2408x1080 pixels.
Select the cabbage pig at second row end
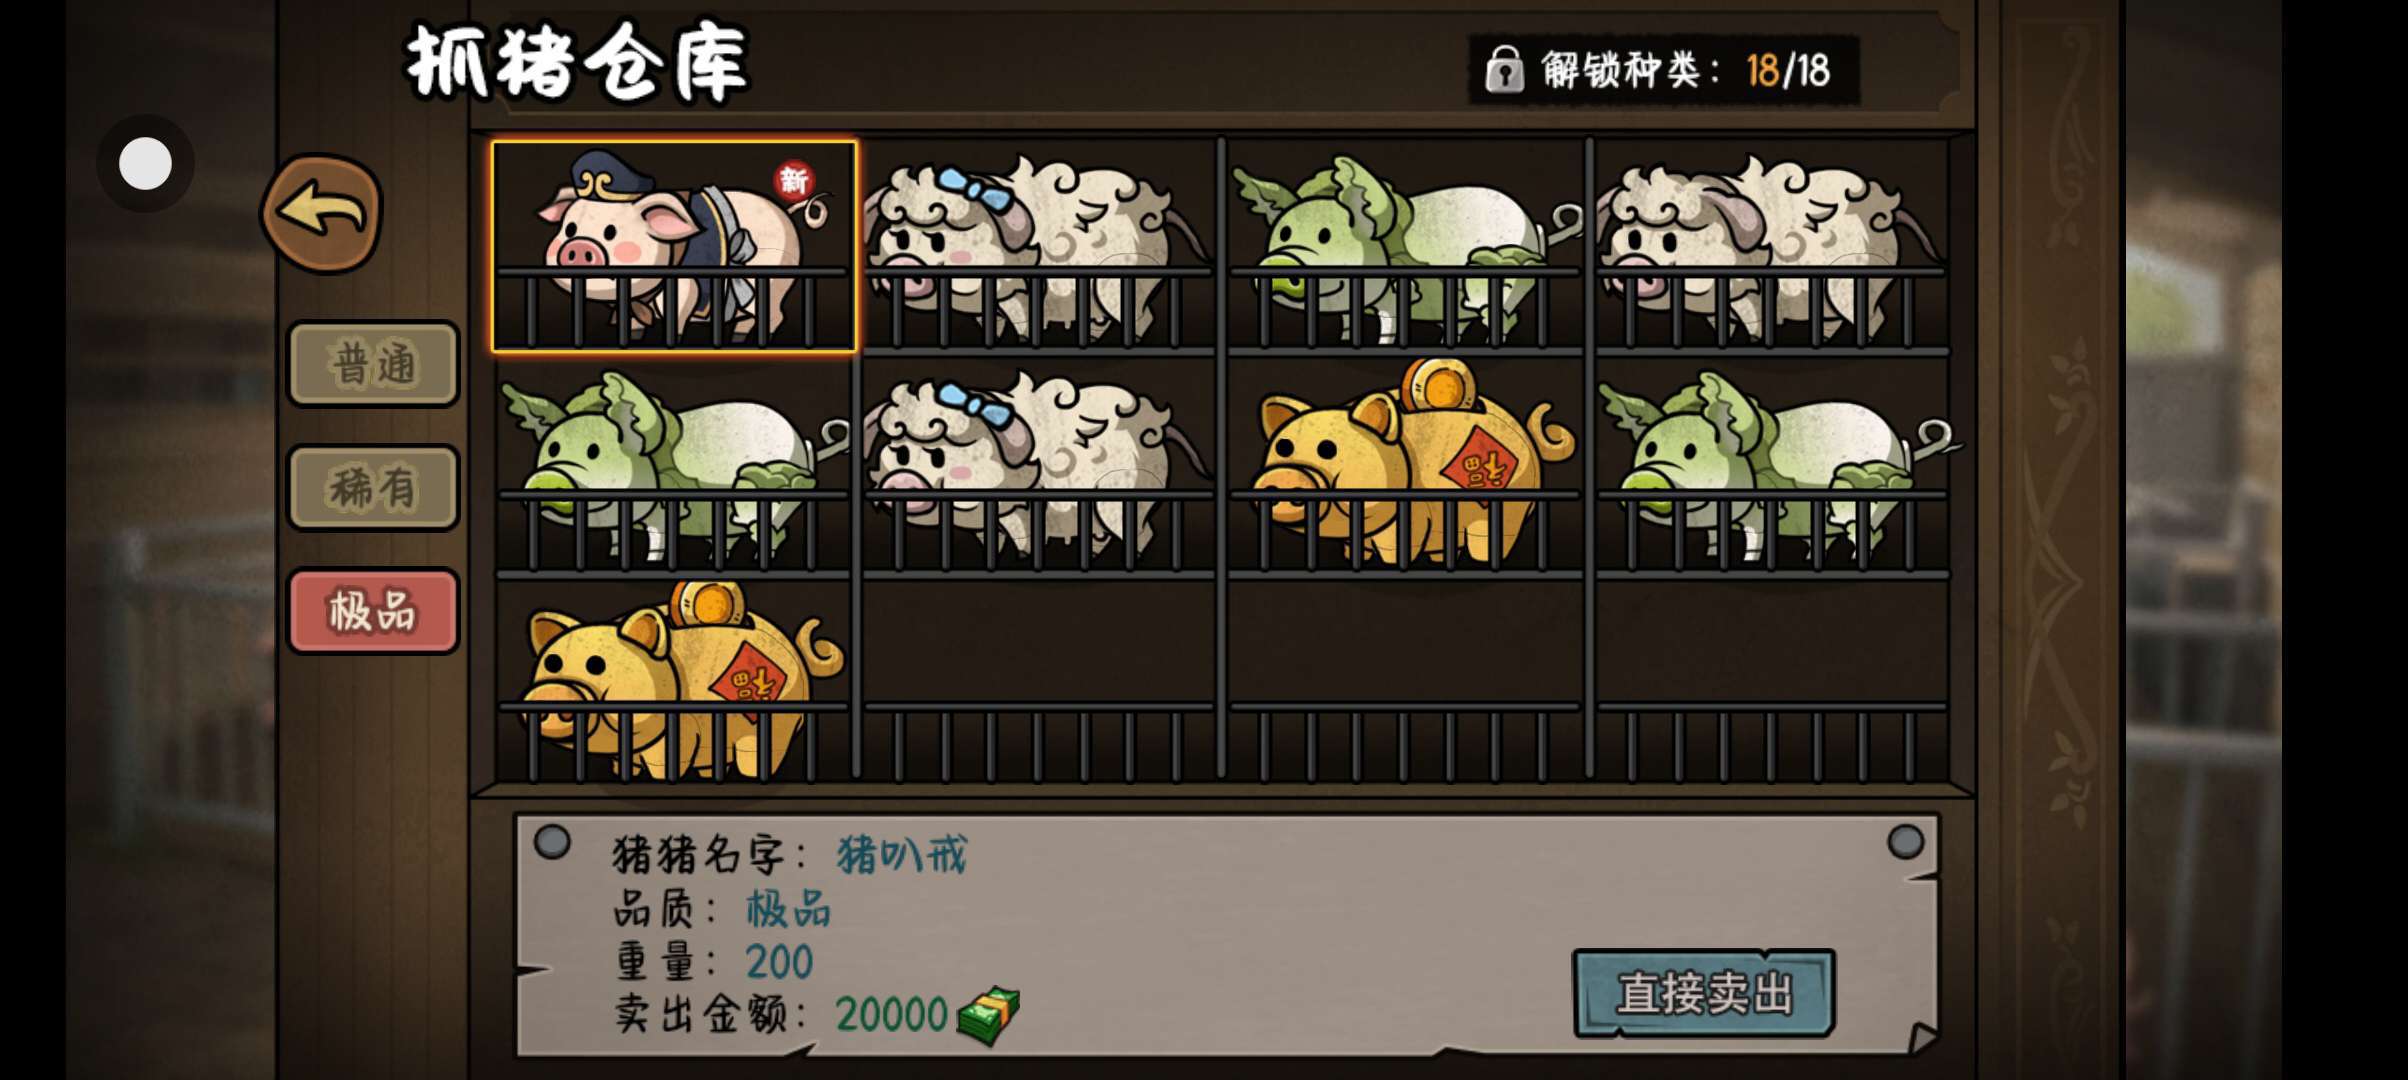pos(1772,466)
